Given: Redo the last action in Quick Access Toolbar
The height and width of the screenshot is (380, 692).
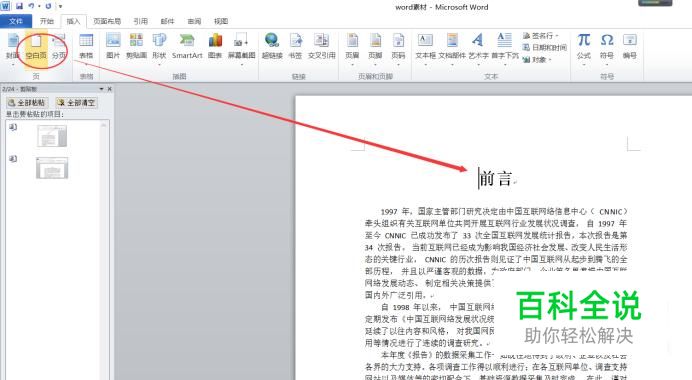Looking at the screenshot, I should (48, 6).
